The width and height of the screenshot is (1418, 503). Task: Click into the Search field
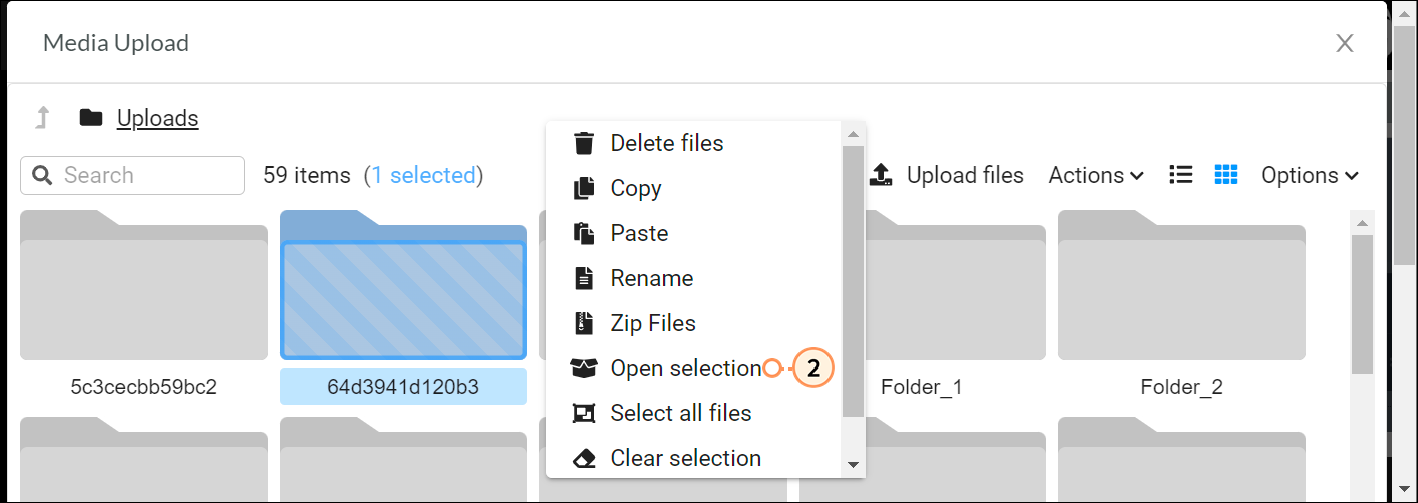[x=132, y=175]
